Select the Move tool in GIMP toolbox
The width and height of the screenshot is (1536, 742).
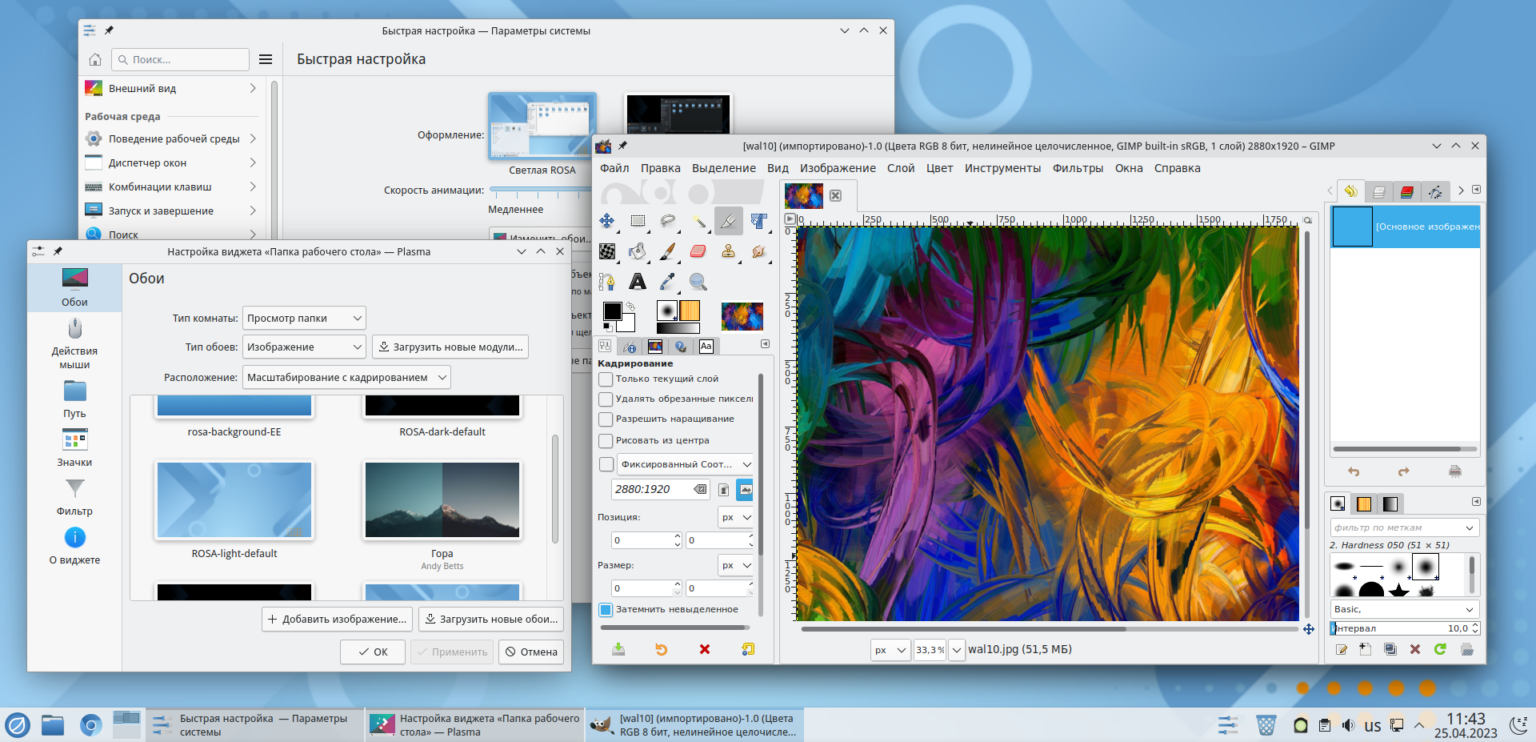pos(606,221)
